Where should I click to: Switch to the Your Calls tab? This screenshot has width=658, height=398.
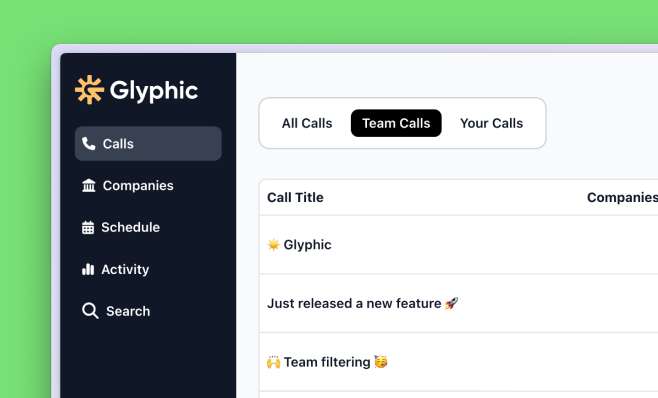[x=491, y=123]
